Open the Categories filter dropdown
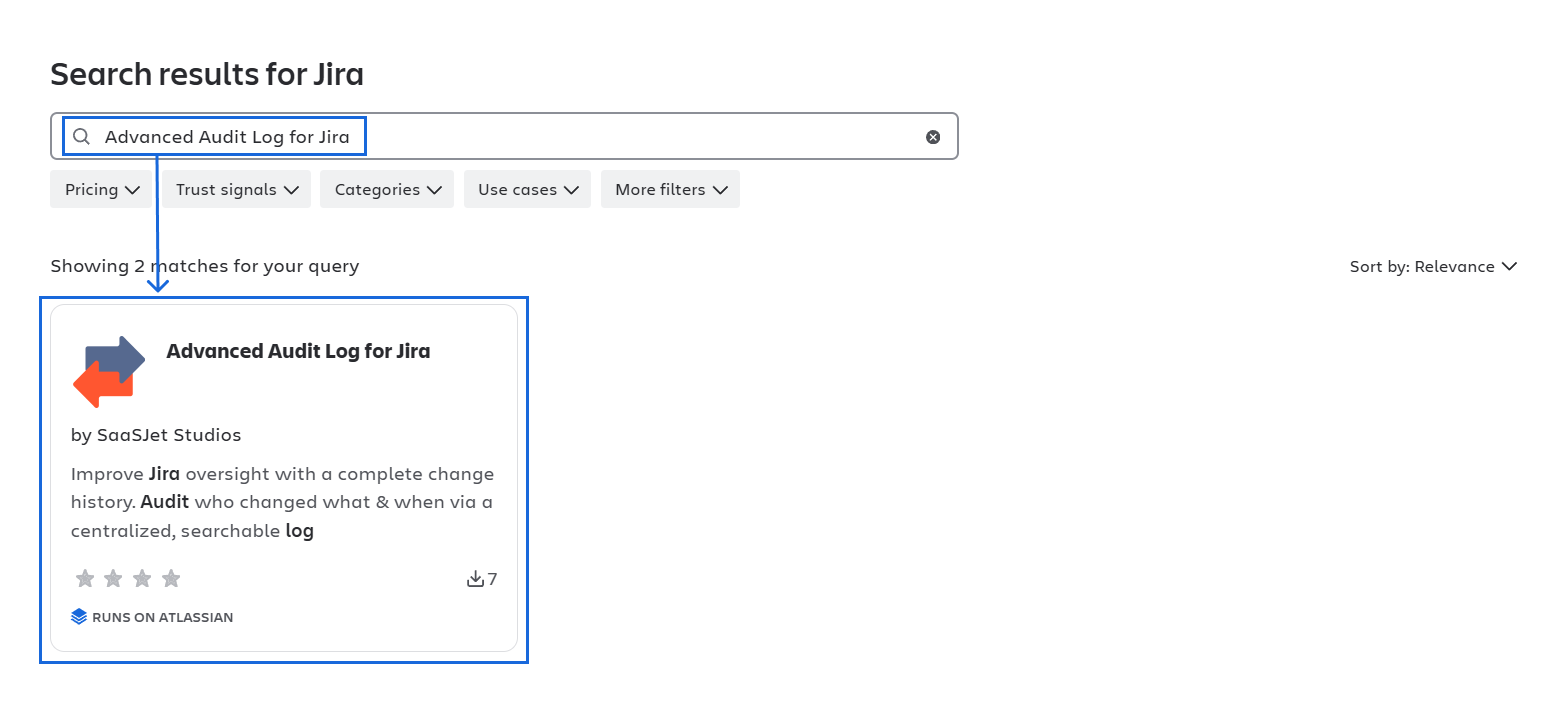This screenshot has width=1545, height=706. point(387,189)
